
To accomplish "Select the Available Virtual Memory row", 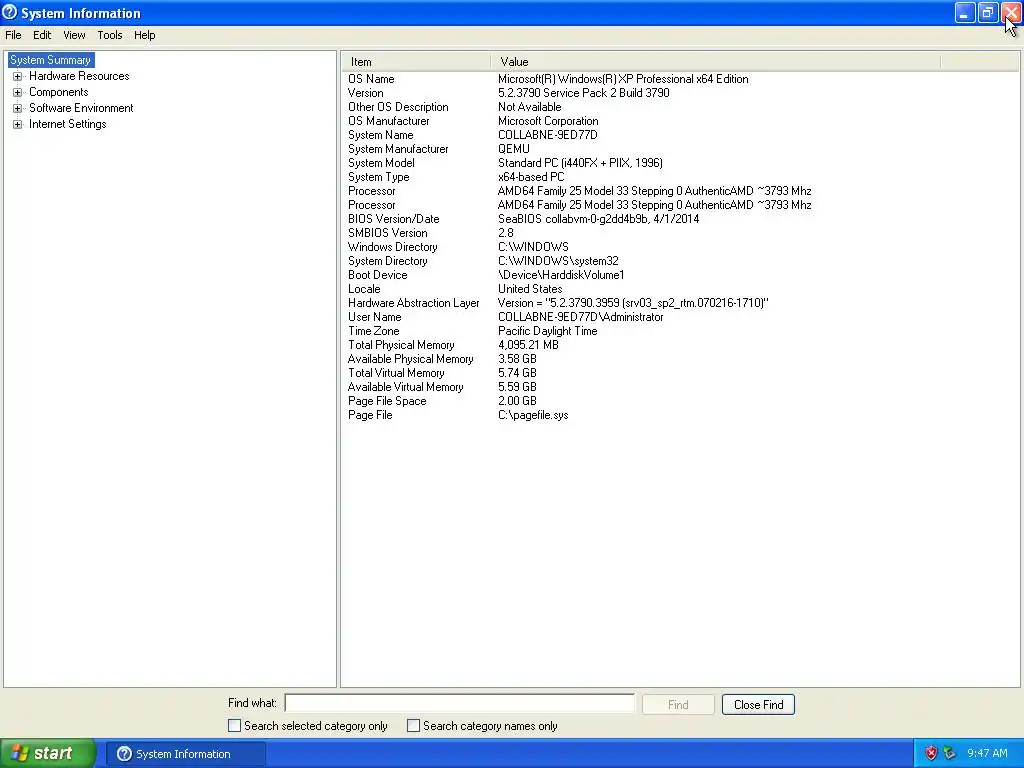I will [680, 387].
